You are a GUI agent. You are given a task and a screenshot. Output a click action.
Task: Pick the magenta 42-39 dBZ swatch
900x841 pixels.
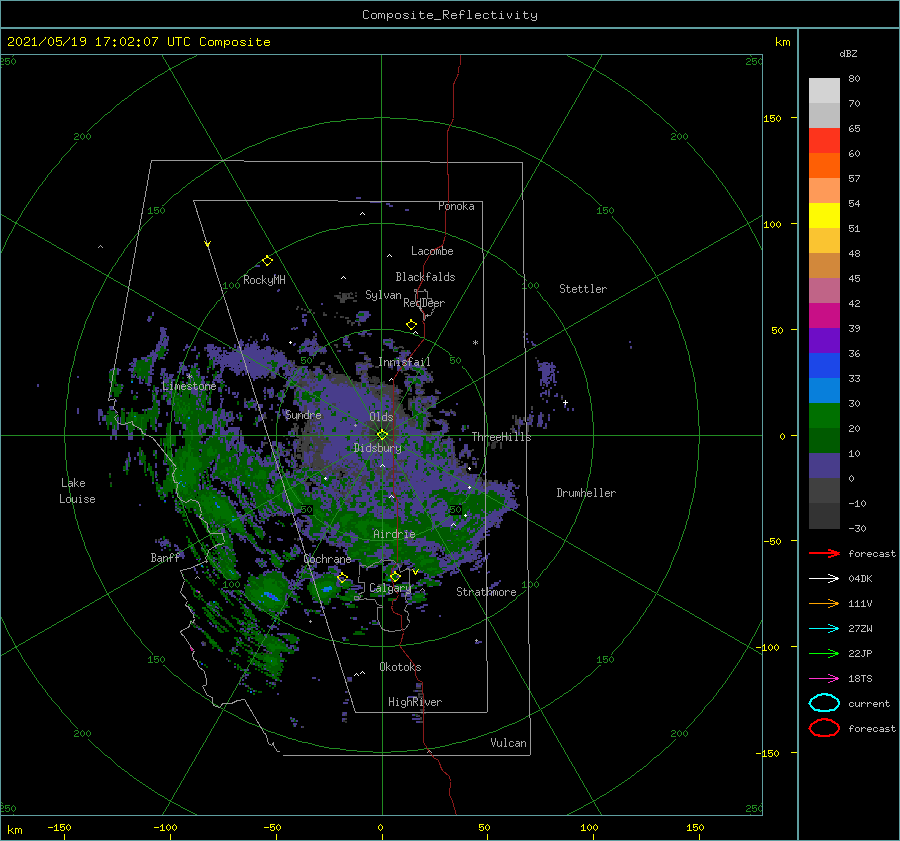[824, 316]
